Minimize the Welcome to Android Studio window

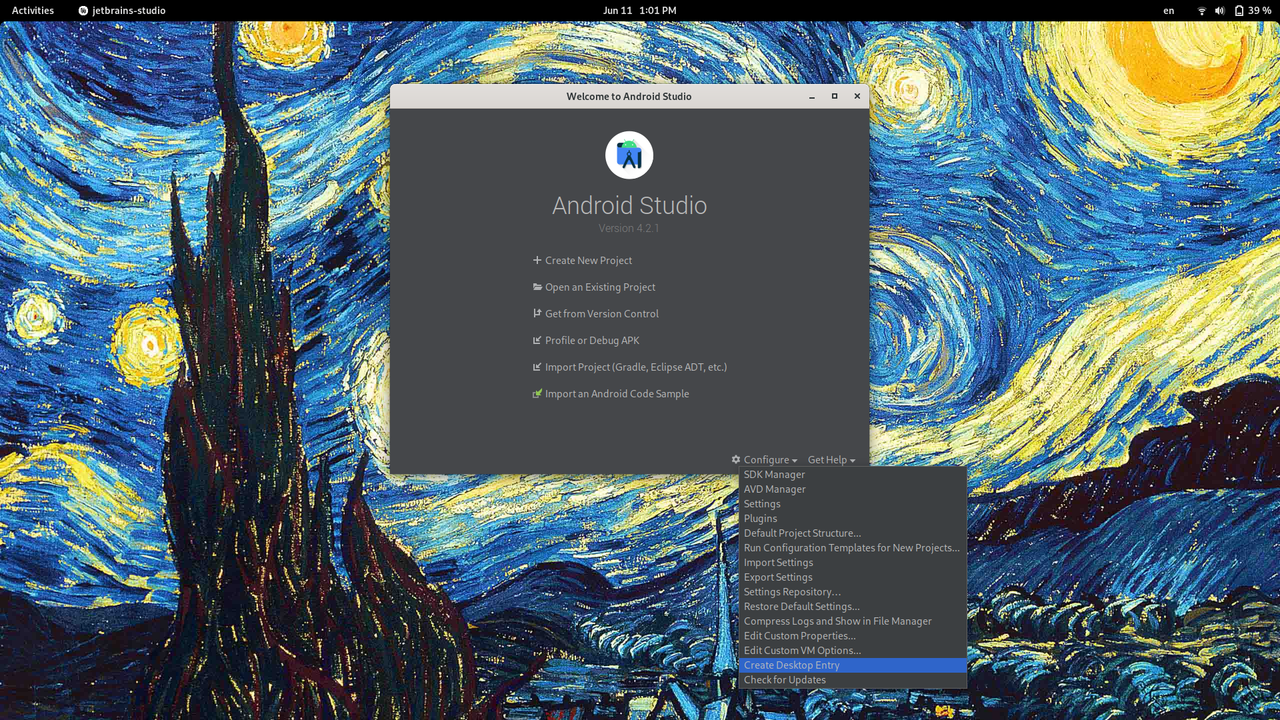tap(811, 96)
